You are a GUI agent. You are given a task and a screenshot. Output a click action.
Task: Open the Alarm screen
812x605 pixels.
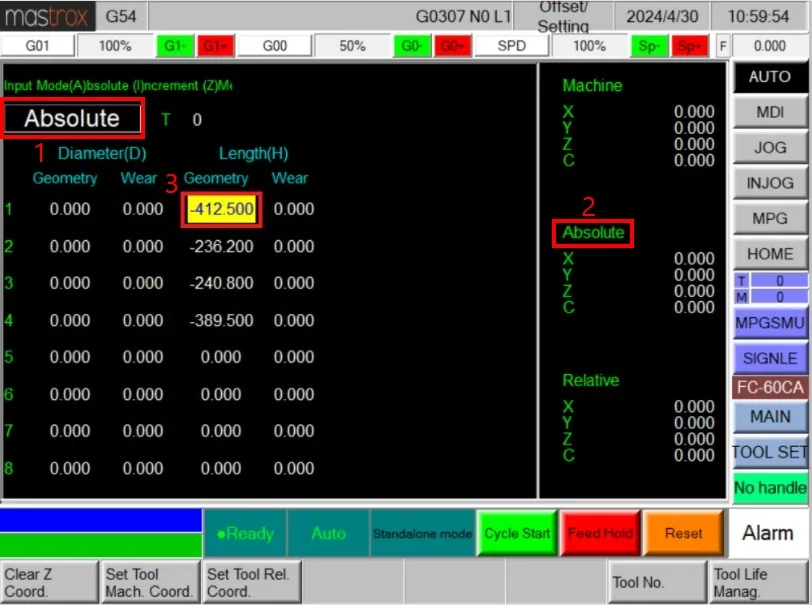(x=767, y=532)
